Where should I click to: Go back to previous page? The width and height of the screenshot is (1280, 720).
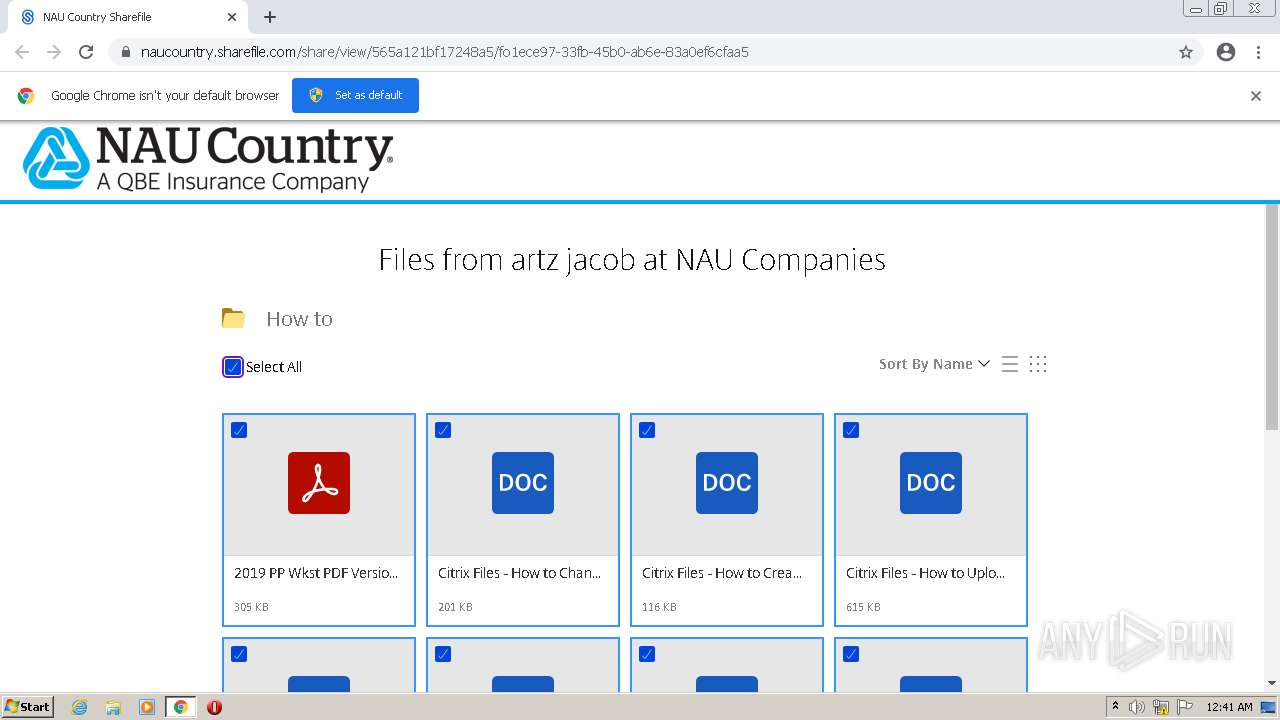click(22, 52)
